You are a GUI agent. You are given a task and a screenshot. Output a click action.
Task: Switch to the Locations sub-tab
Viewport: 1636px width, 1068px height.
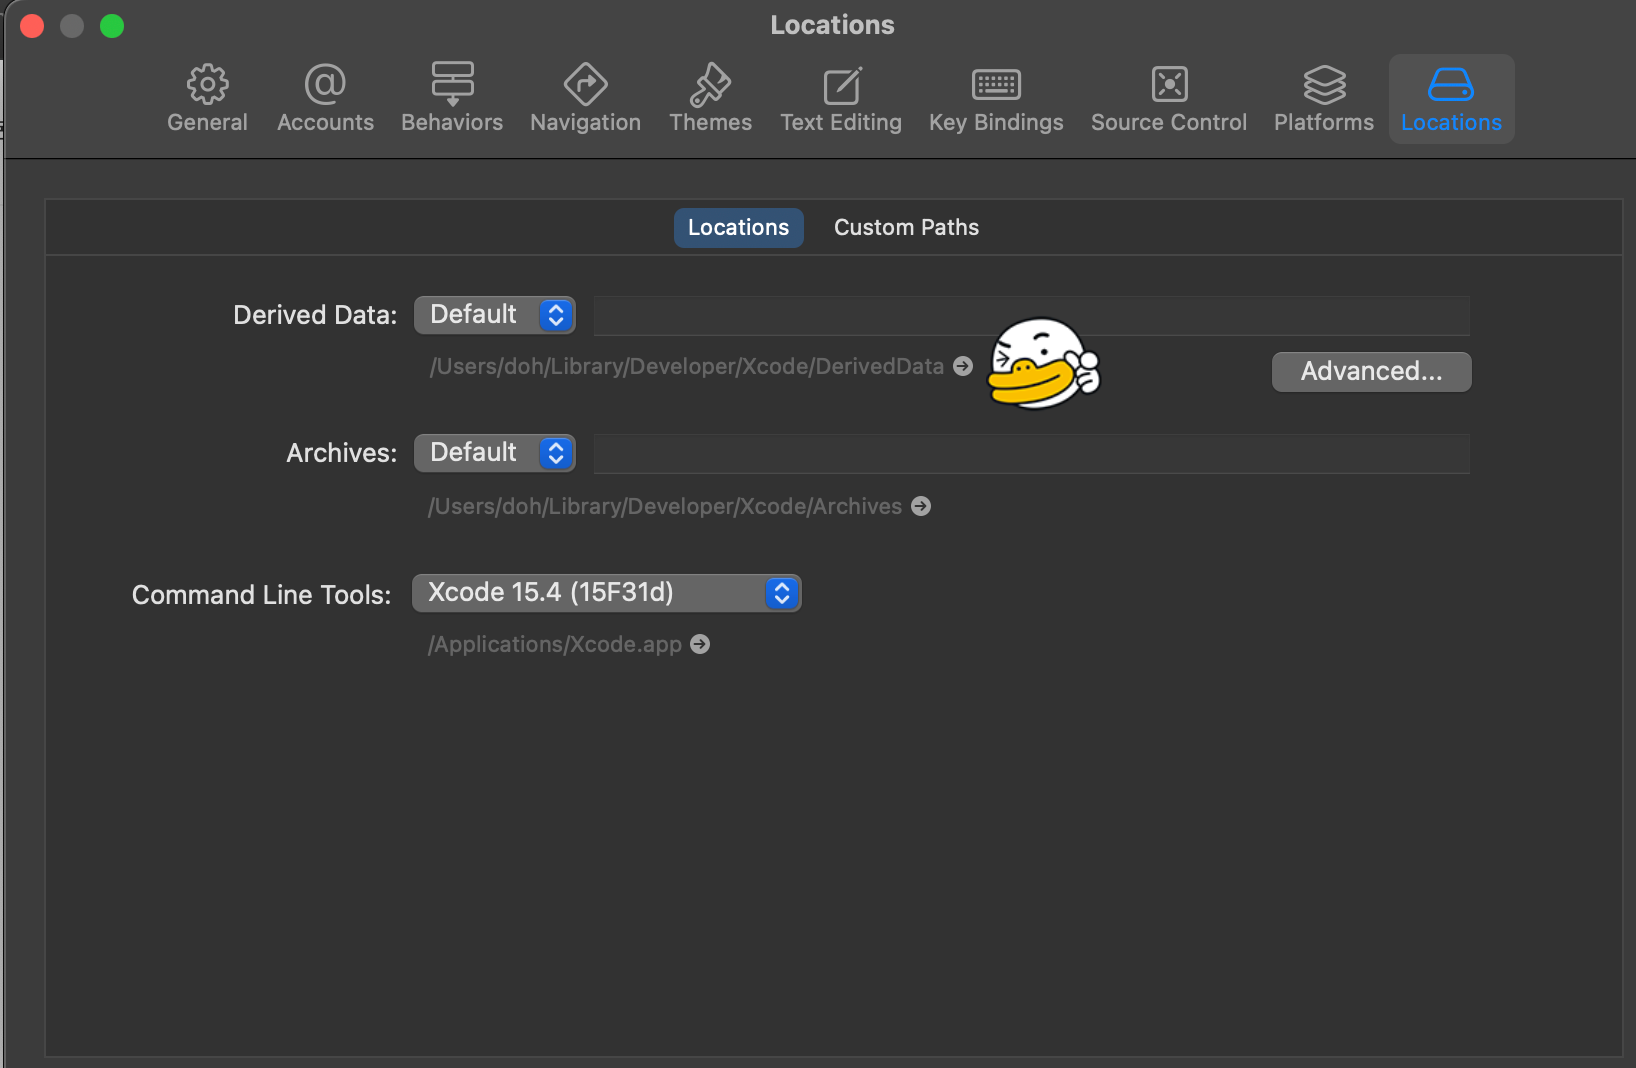(738, 228)
